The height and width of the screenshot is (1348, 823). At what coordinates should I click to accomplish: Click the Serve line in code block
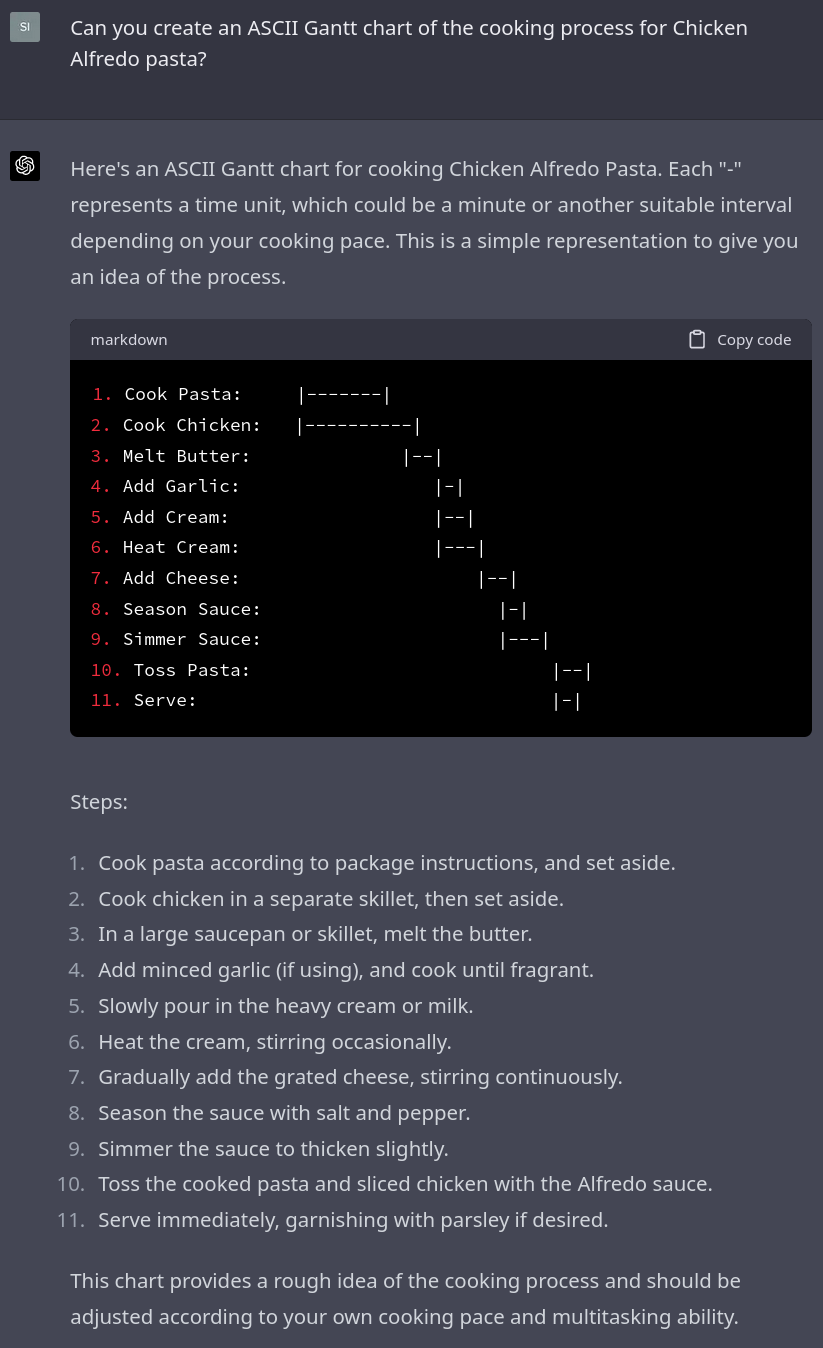(335, 701)
